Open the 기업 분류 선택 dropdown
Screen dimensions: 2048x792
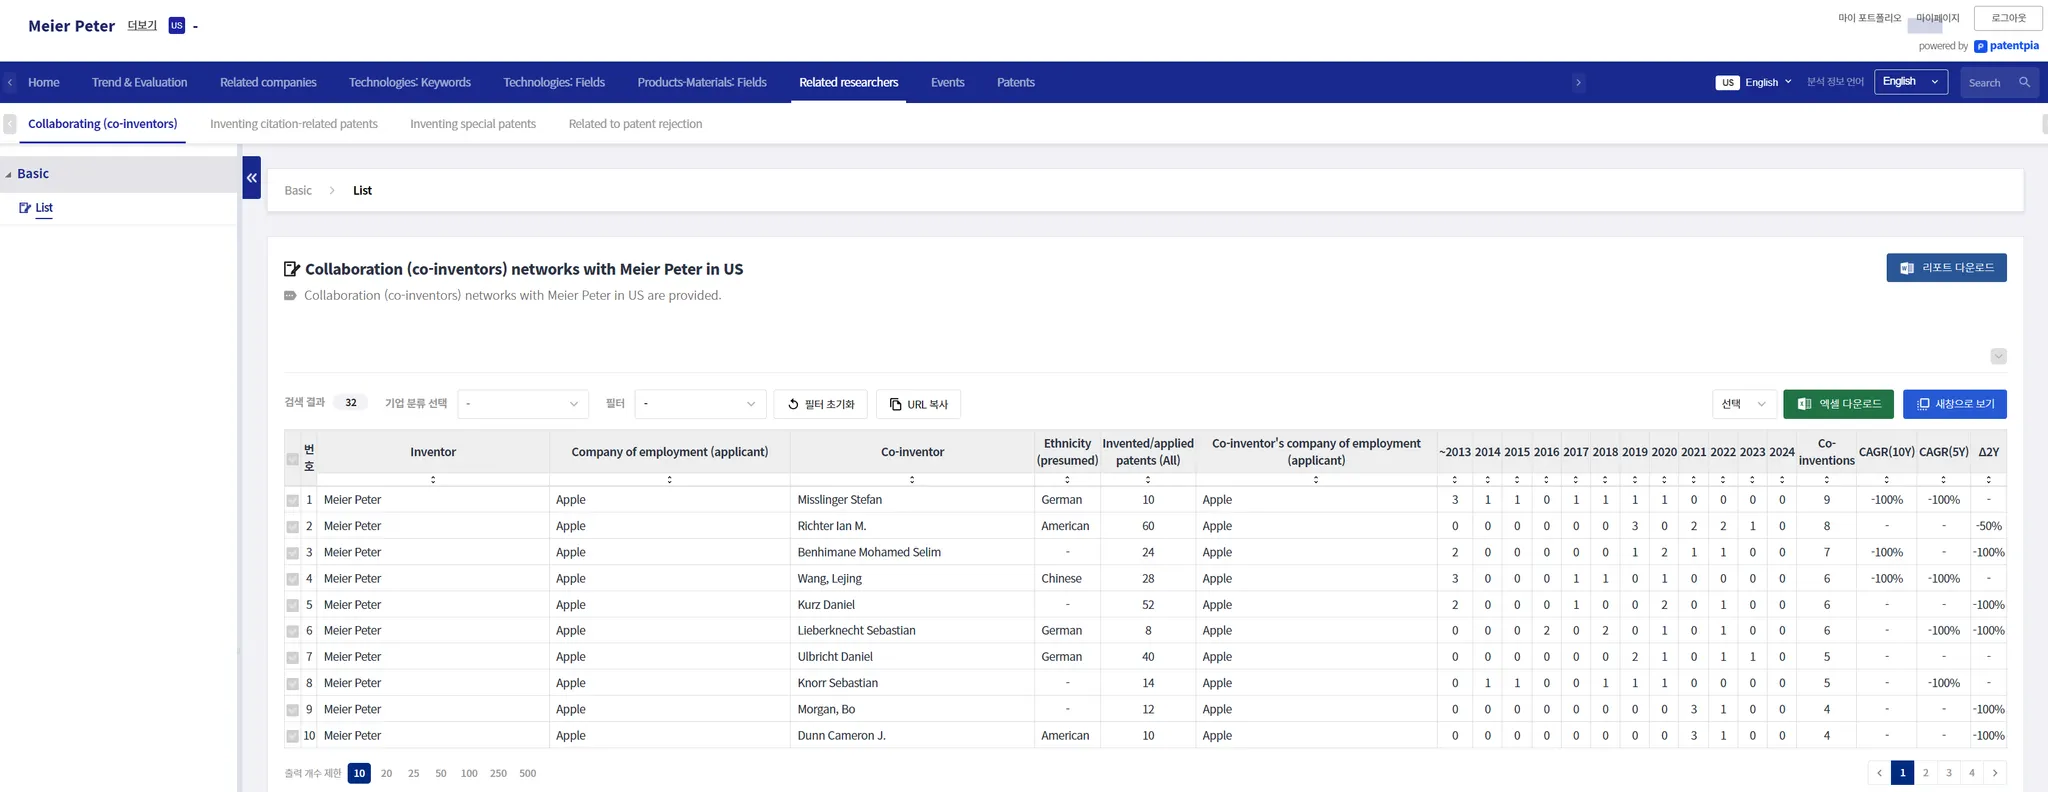click(x=523, y=404)
